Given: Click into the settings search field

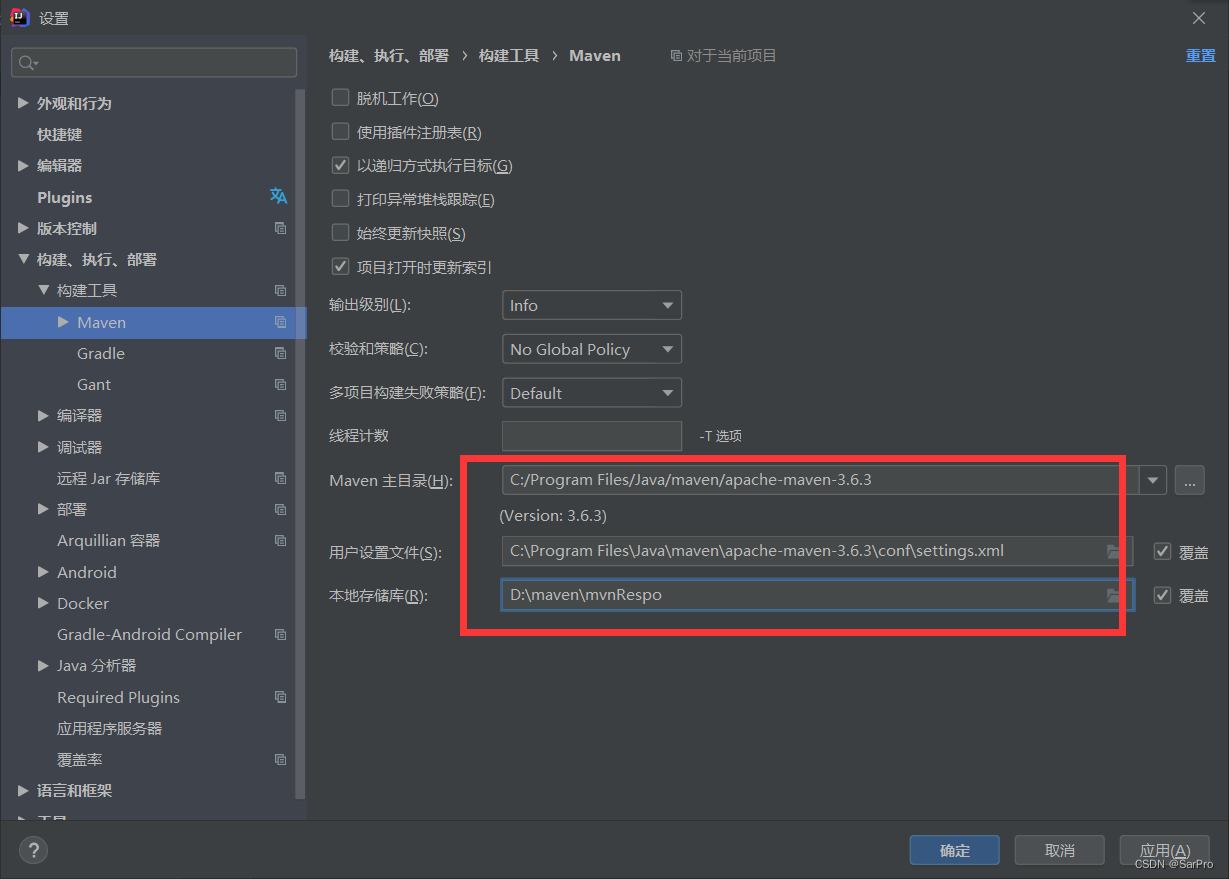Looking at the screenshot, I should point(154,62).
